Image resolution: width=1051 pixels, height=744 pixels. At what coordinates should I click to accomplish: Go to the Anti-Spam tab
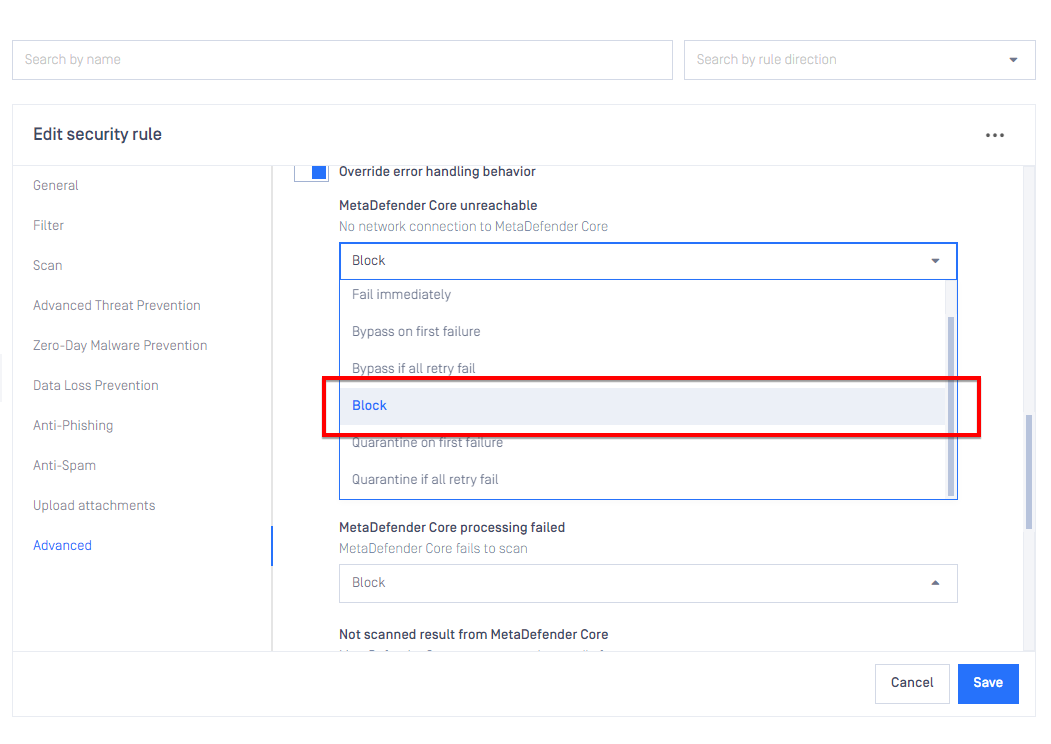64,466
